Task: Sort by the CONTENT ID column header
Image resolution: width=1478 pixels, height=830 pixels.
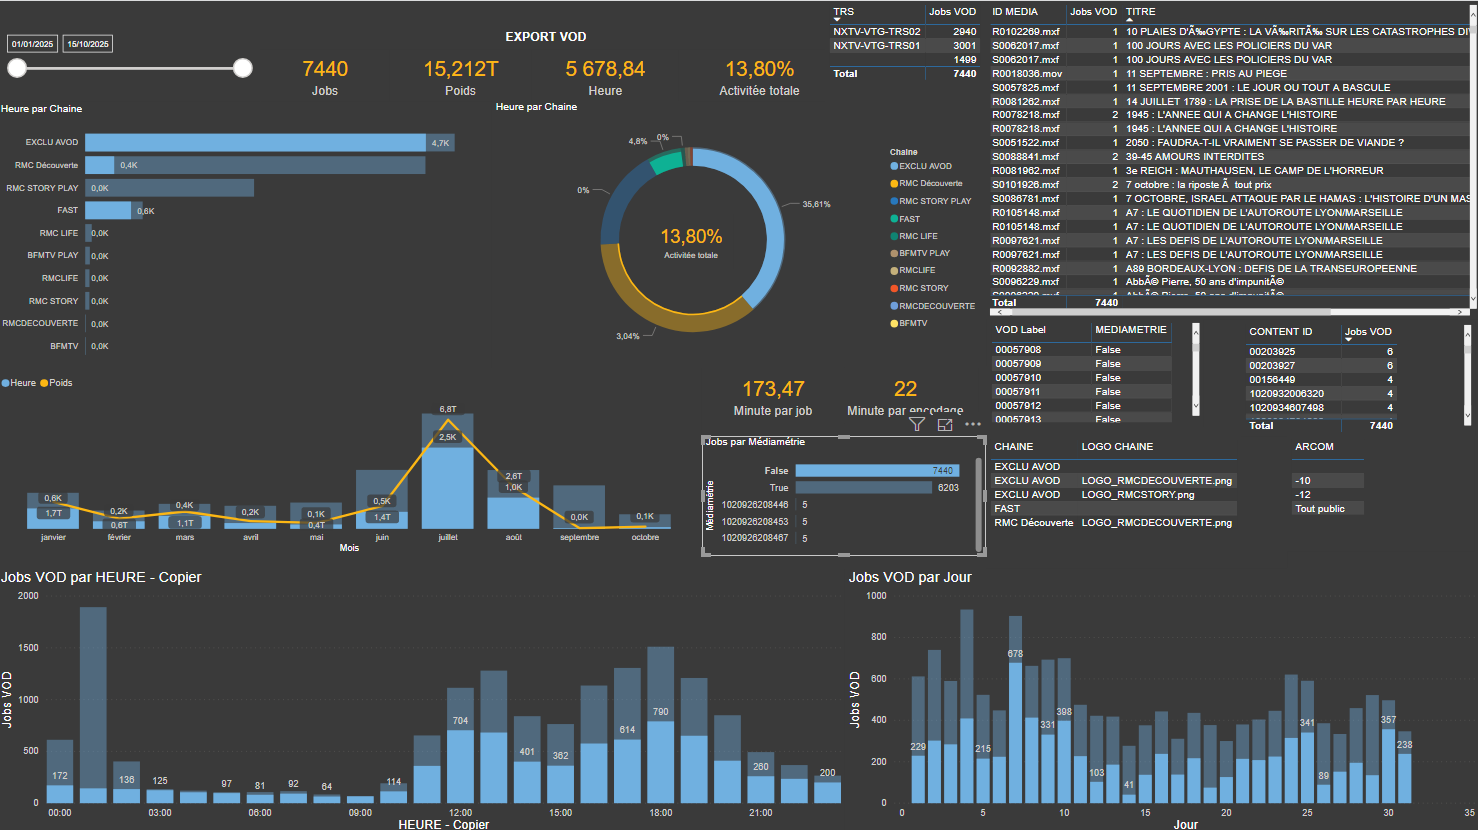Action: click(1280, 332)
